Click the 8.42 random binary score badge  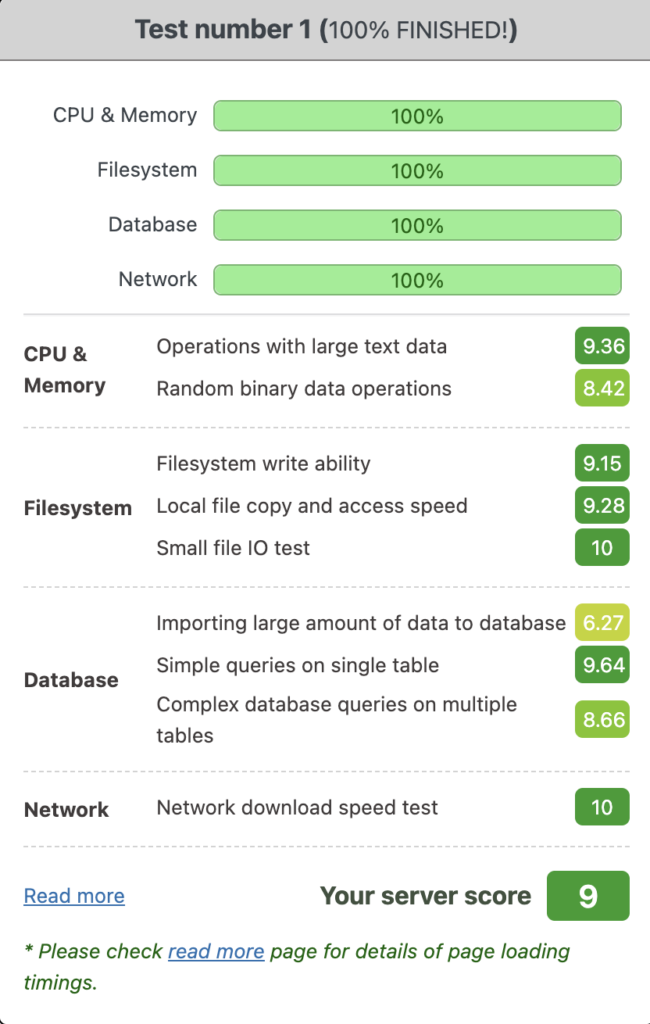(x=602, y=389)
